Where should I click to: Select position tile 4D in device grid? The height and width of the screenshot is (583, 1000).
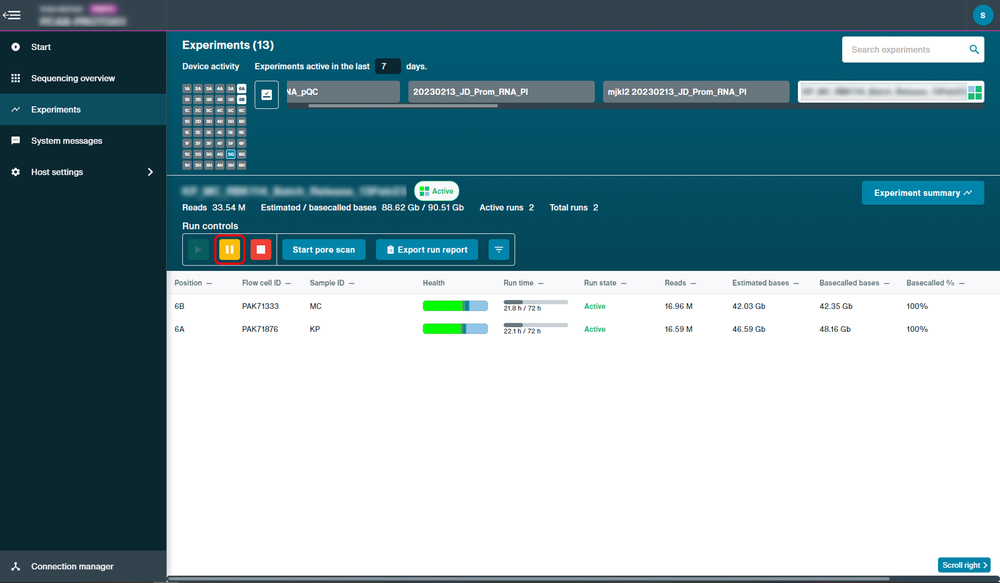click(219, 121)
